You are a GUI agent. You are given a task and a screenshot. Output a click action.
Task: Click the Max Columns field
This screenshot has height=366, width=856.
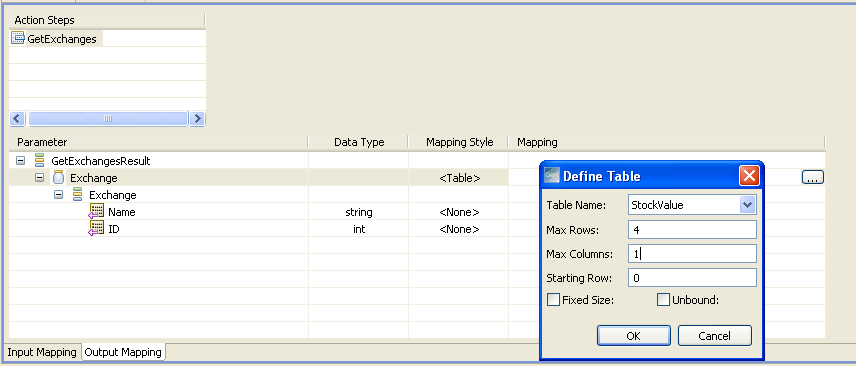click(692, 253)
